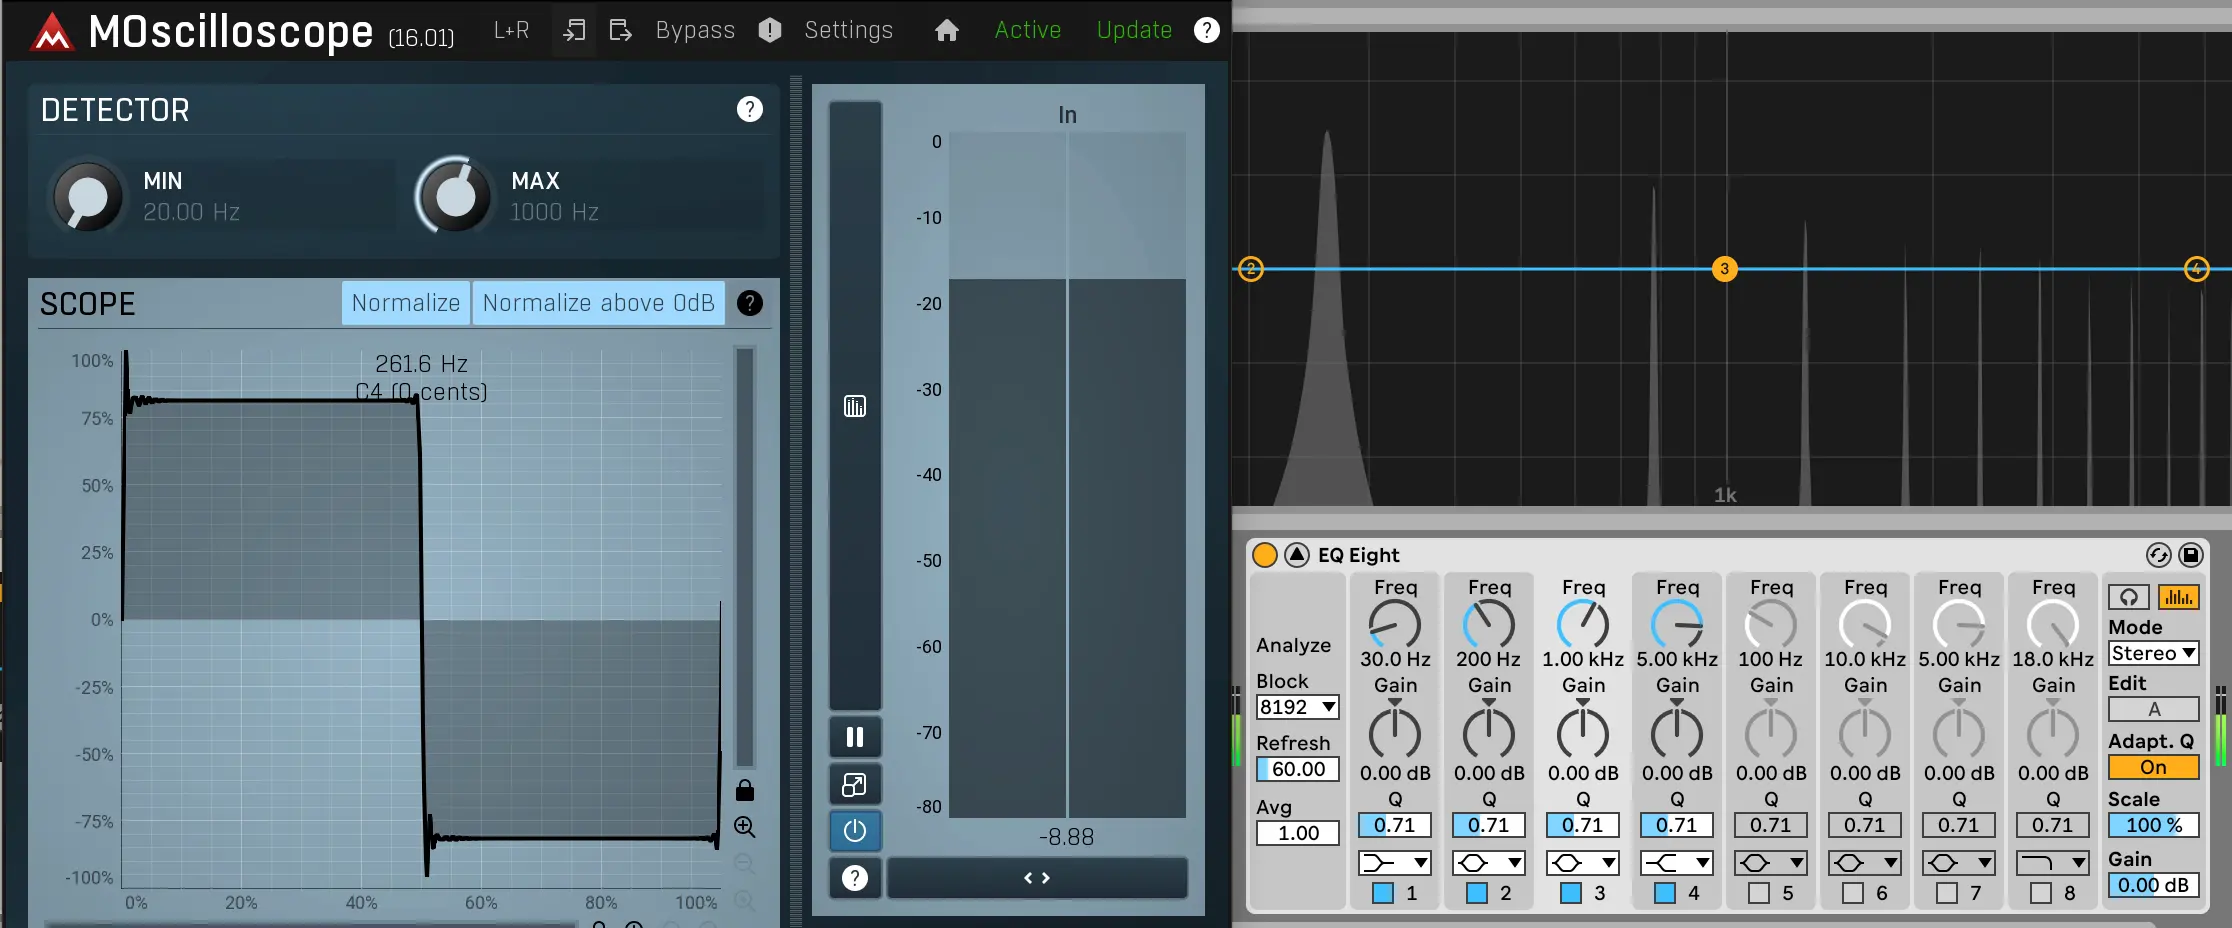Click the L+R channel mode selector
The image size is (2232, 928).
pos(510,30)
